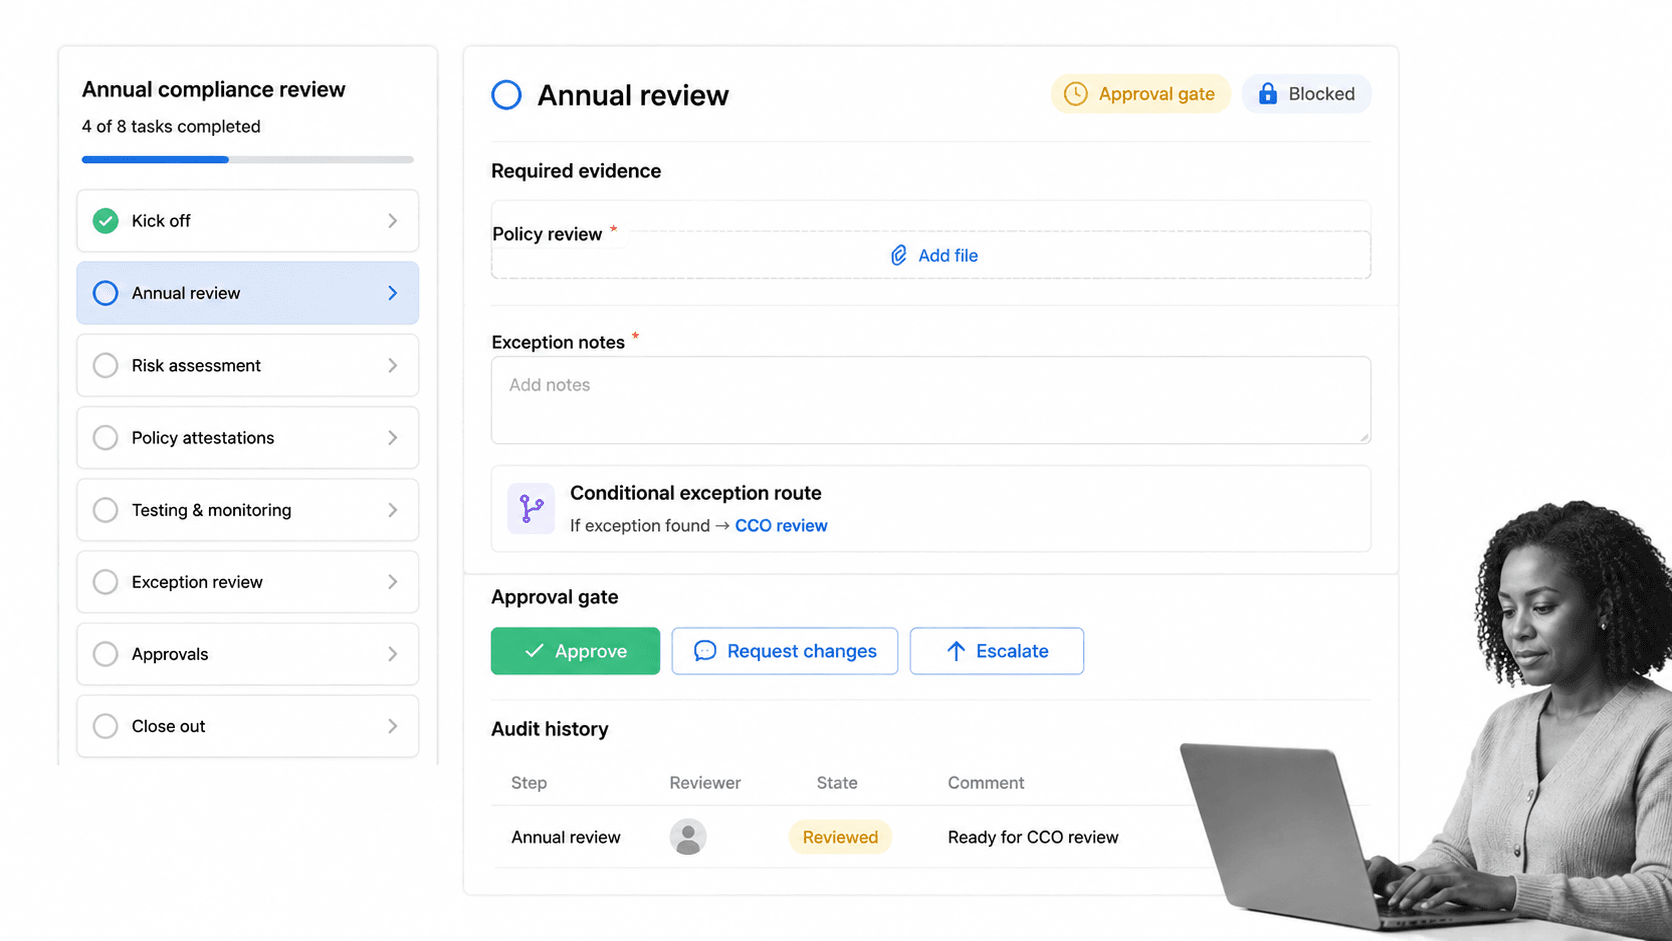Click the "Ready for CCO review" comment

[x=1033, y=837]
